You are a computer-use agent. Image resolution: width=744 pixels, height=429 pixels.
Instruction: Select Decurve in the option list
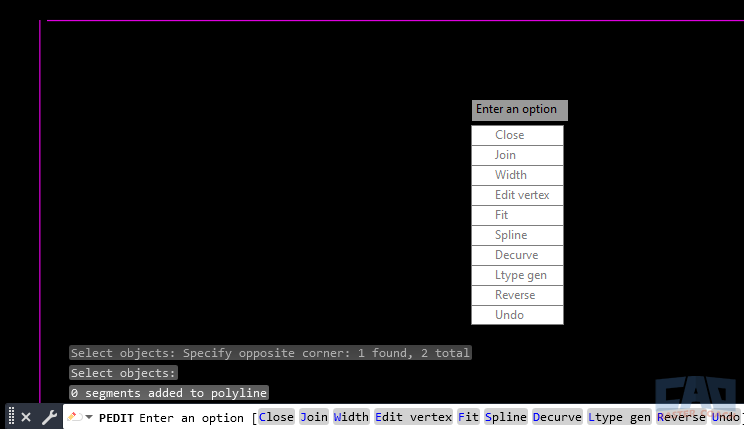click(x=517, y=255)
